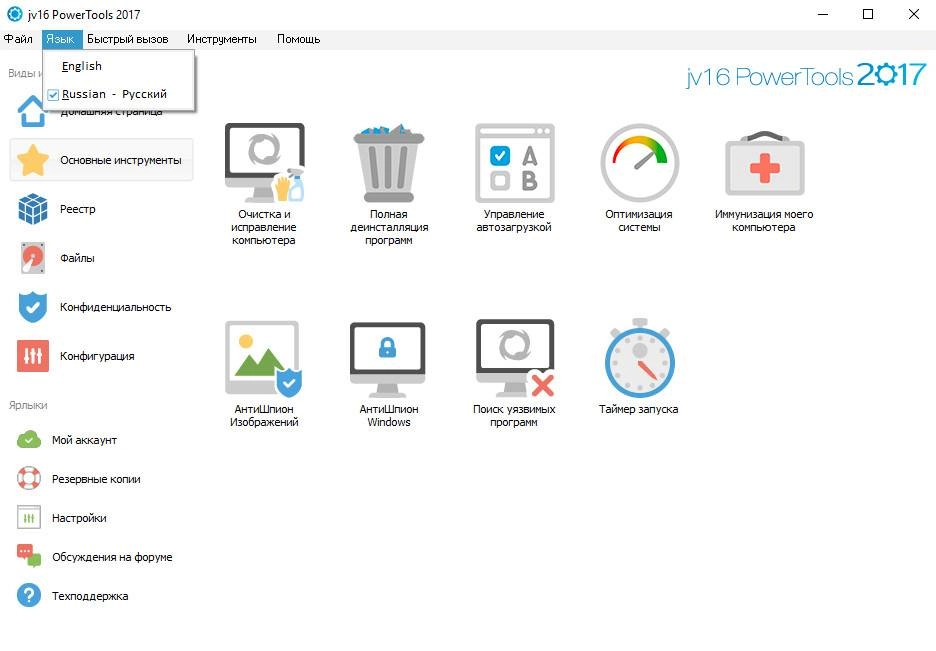936x651 pixels.
Task: Launch the Windows AntiSpy lock icon
Action: click(387, 359)
